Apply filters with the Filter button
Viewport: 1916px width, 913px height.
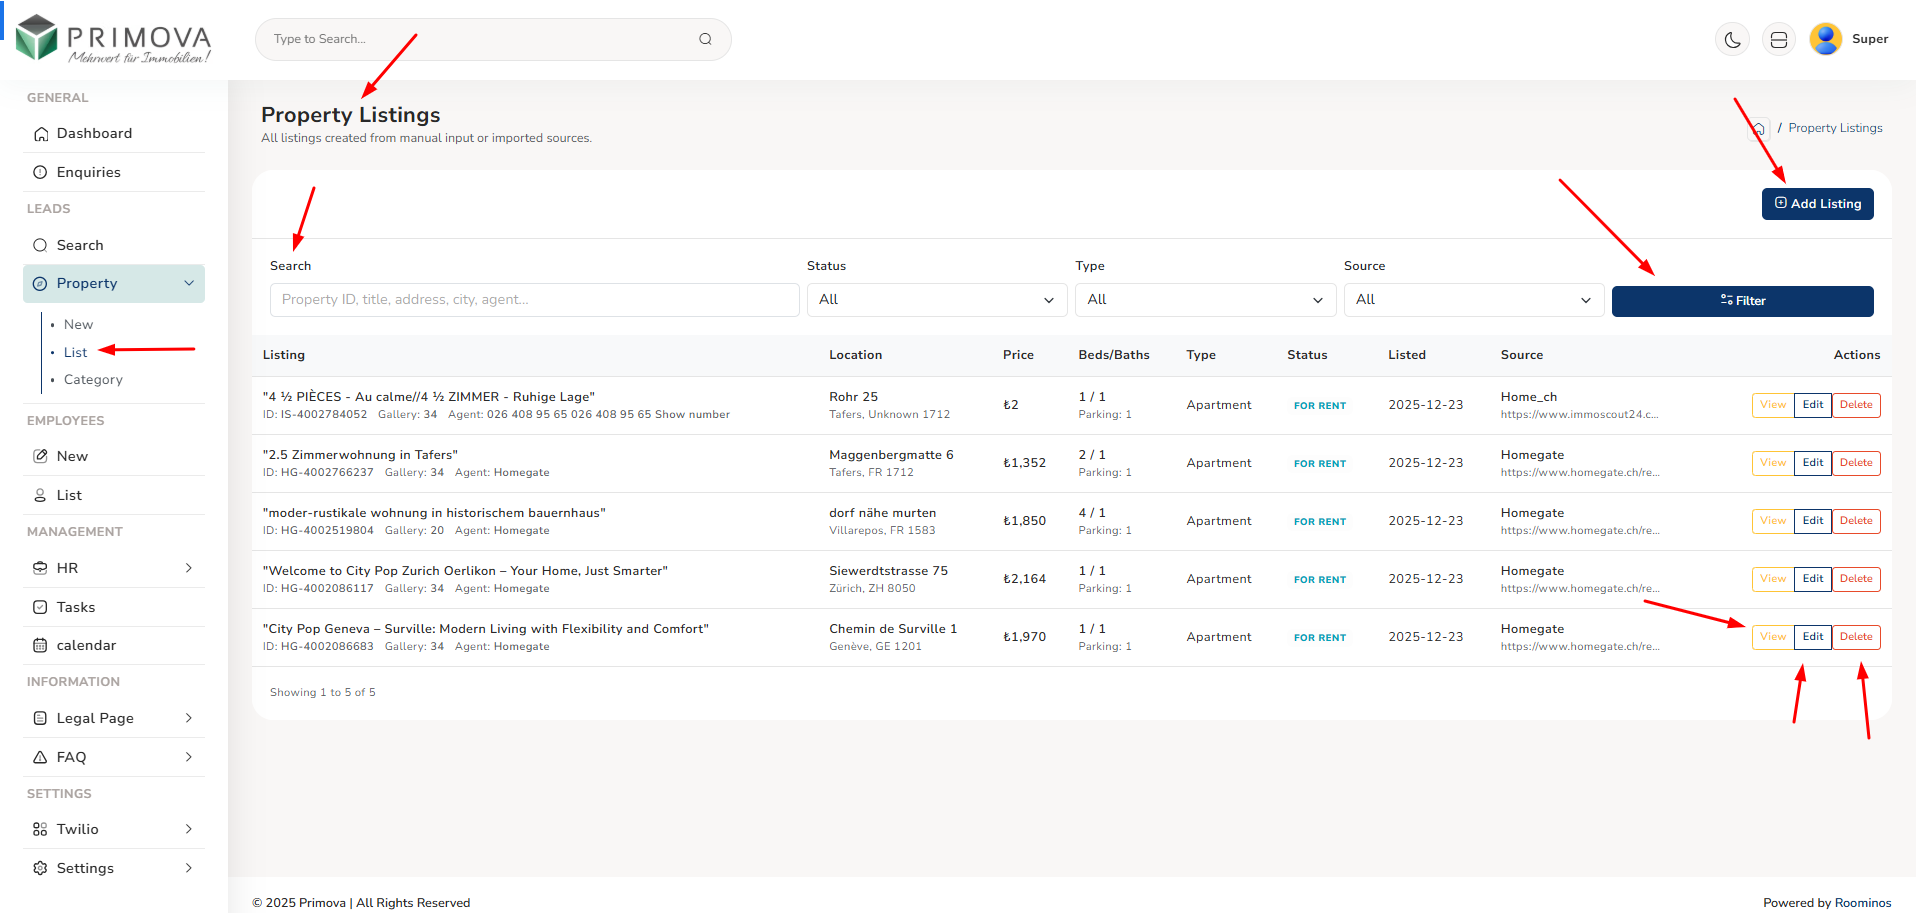(x=1742, y=301)
